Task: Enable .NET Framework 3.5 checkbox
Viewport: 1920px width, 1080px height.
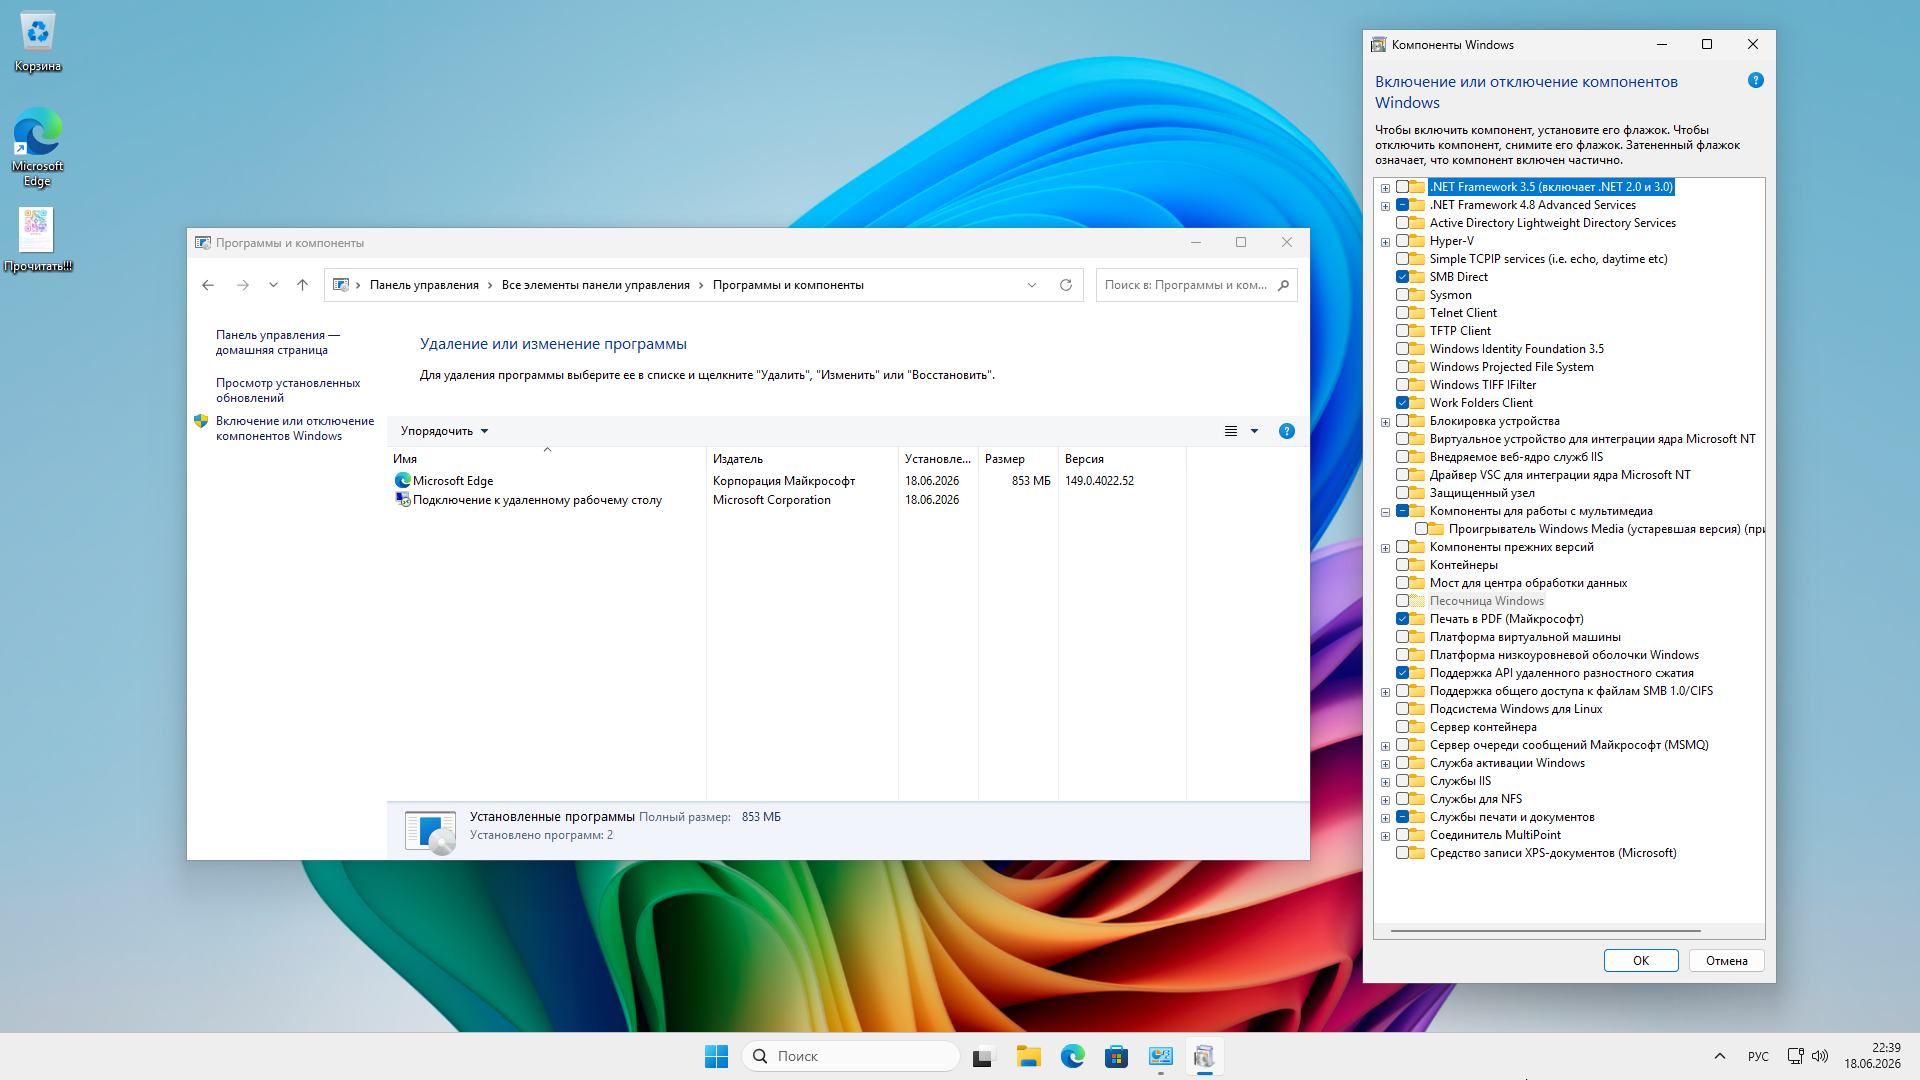Action: 1402,187
